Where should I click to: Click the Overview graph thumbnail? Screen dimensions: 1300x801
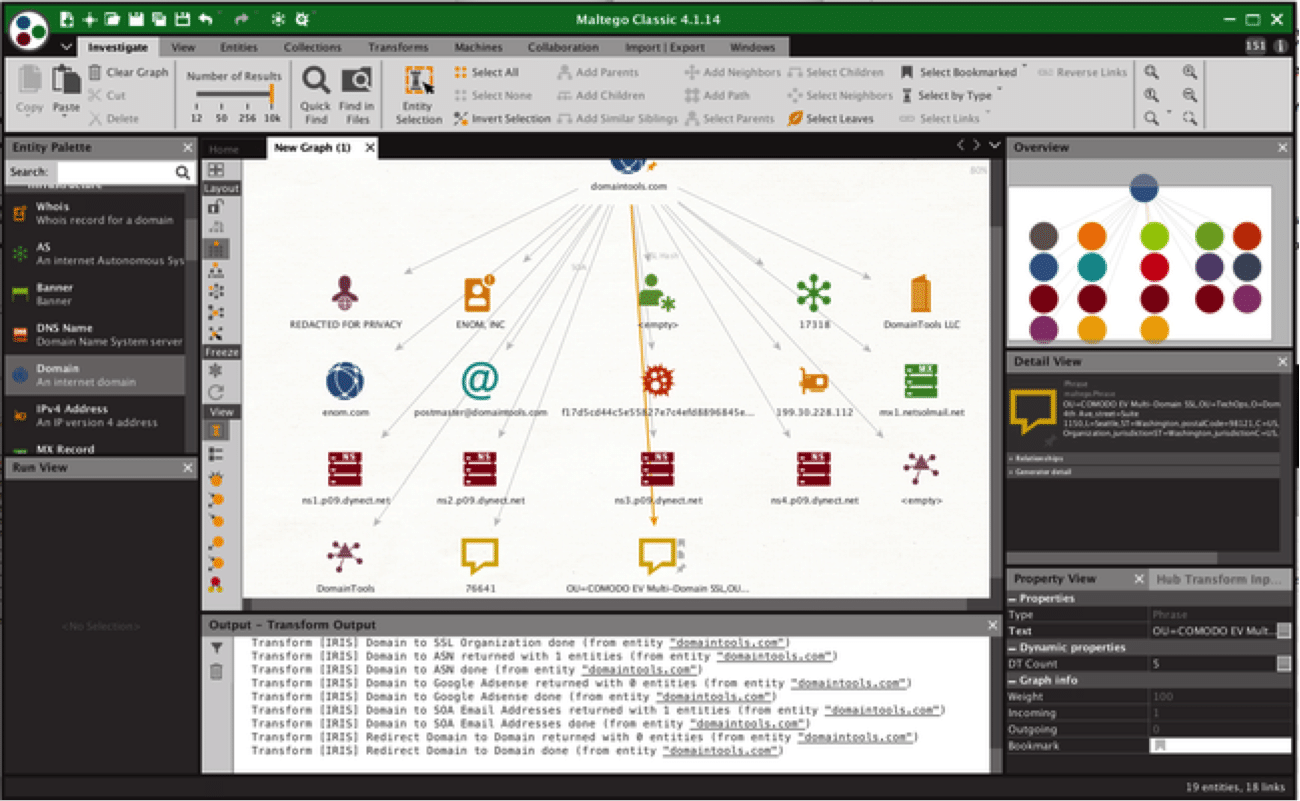(1142, 264)
